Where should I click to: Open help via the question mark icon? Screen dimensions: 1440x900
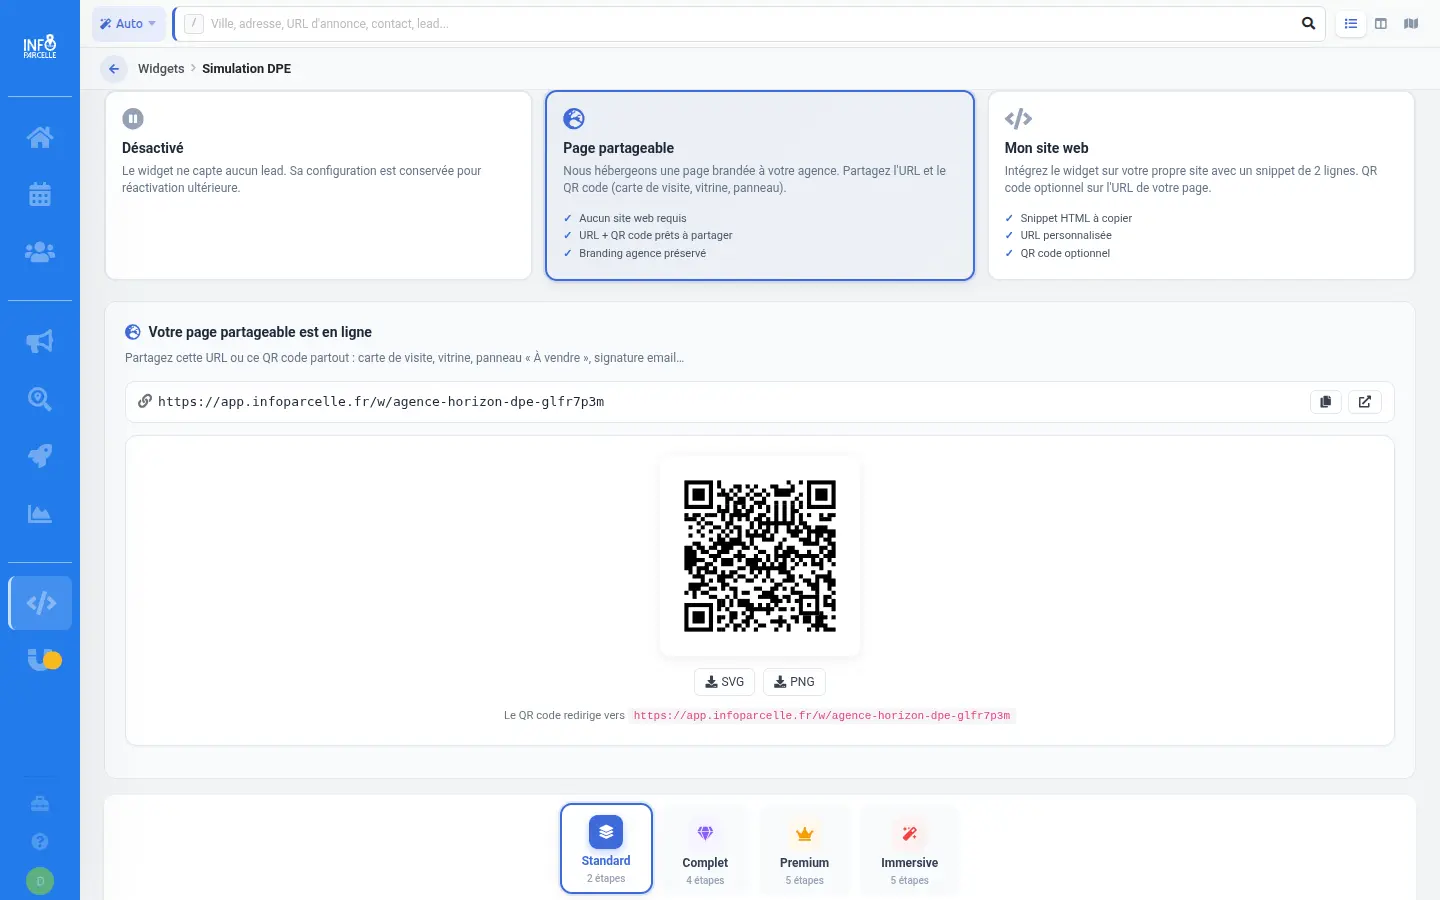tap(40, 841)
